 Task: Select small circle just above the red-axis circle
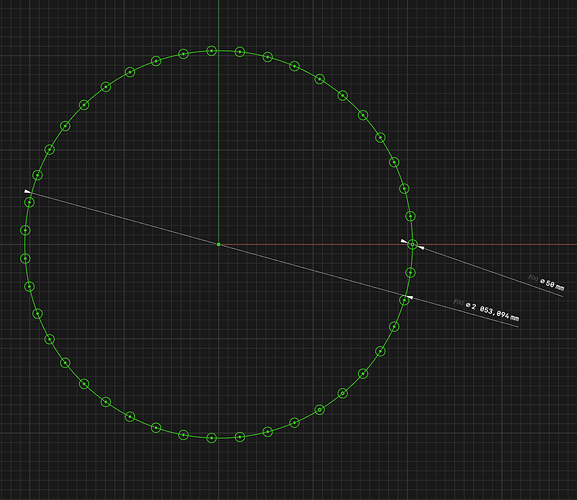coord(410,216)
